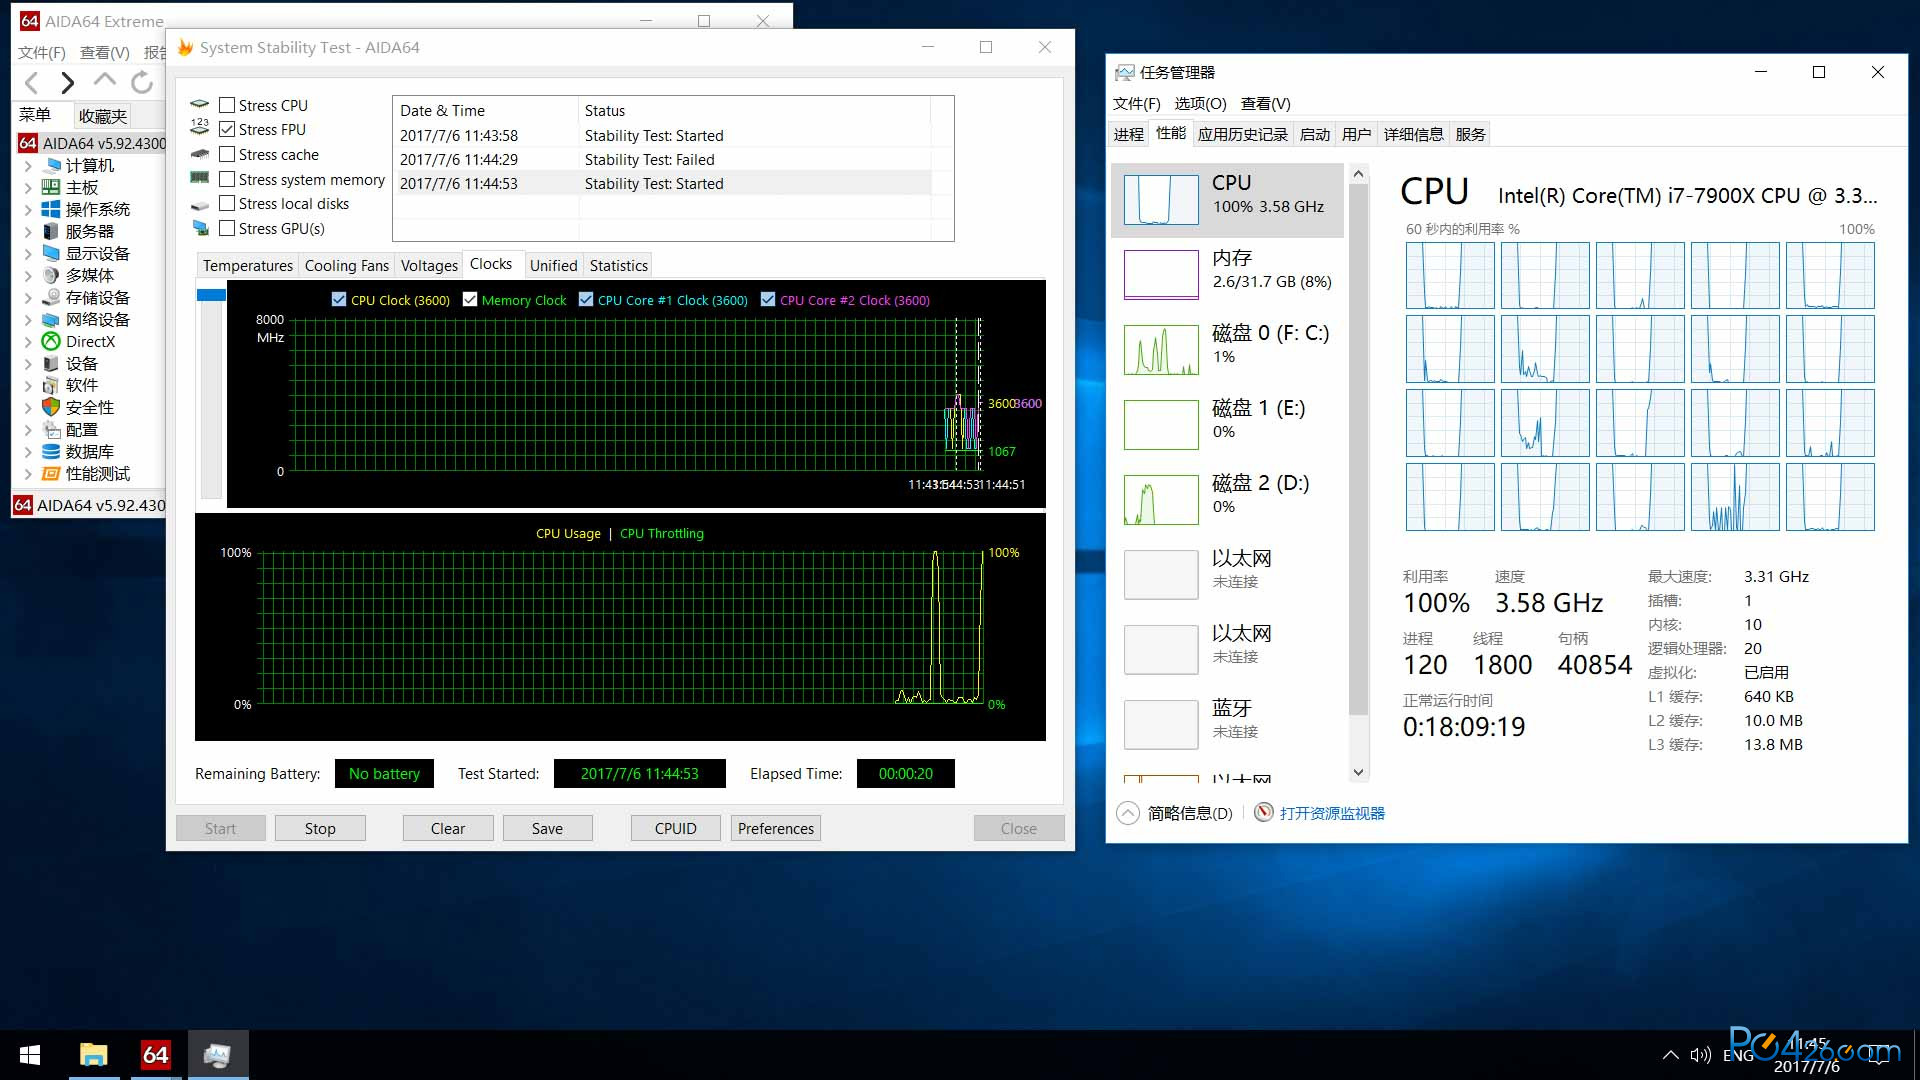Switch to the Voltages tab
1920x1080 pixels.
pos(429,265)
